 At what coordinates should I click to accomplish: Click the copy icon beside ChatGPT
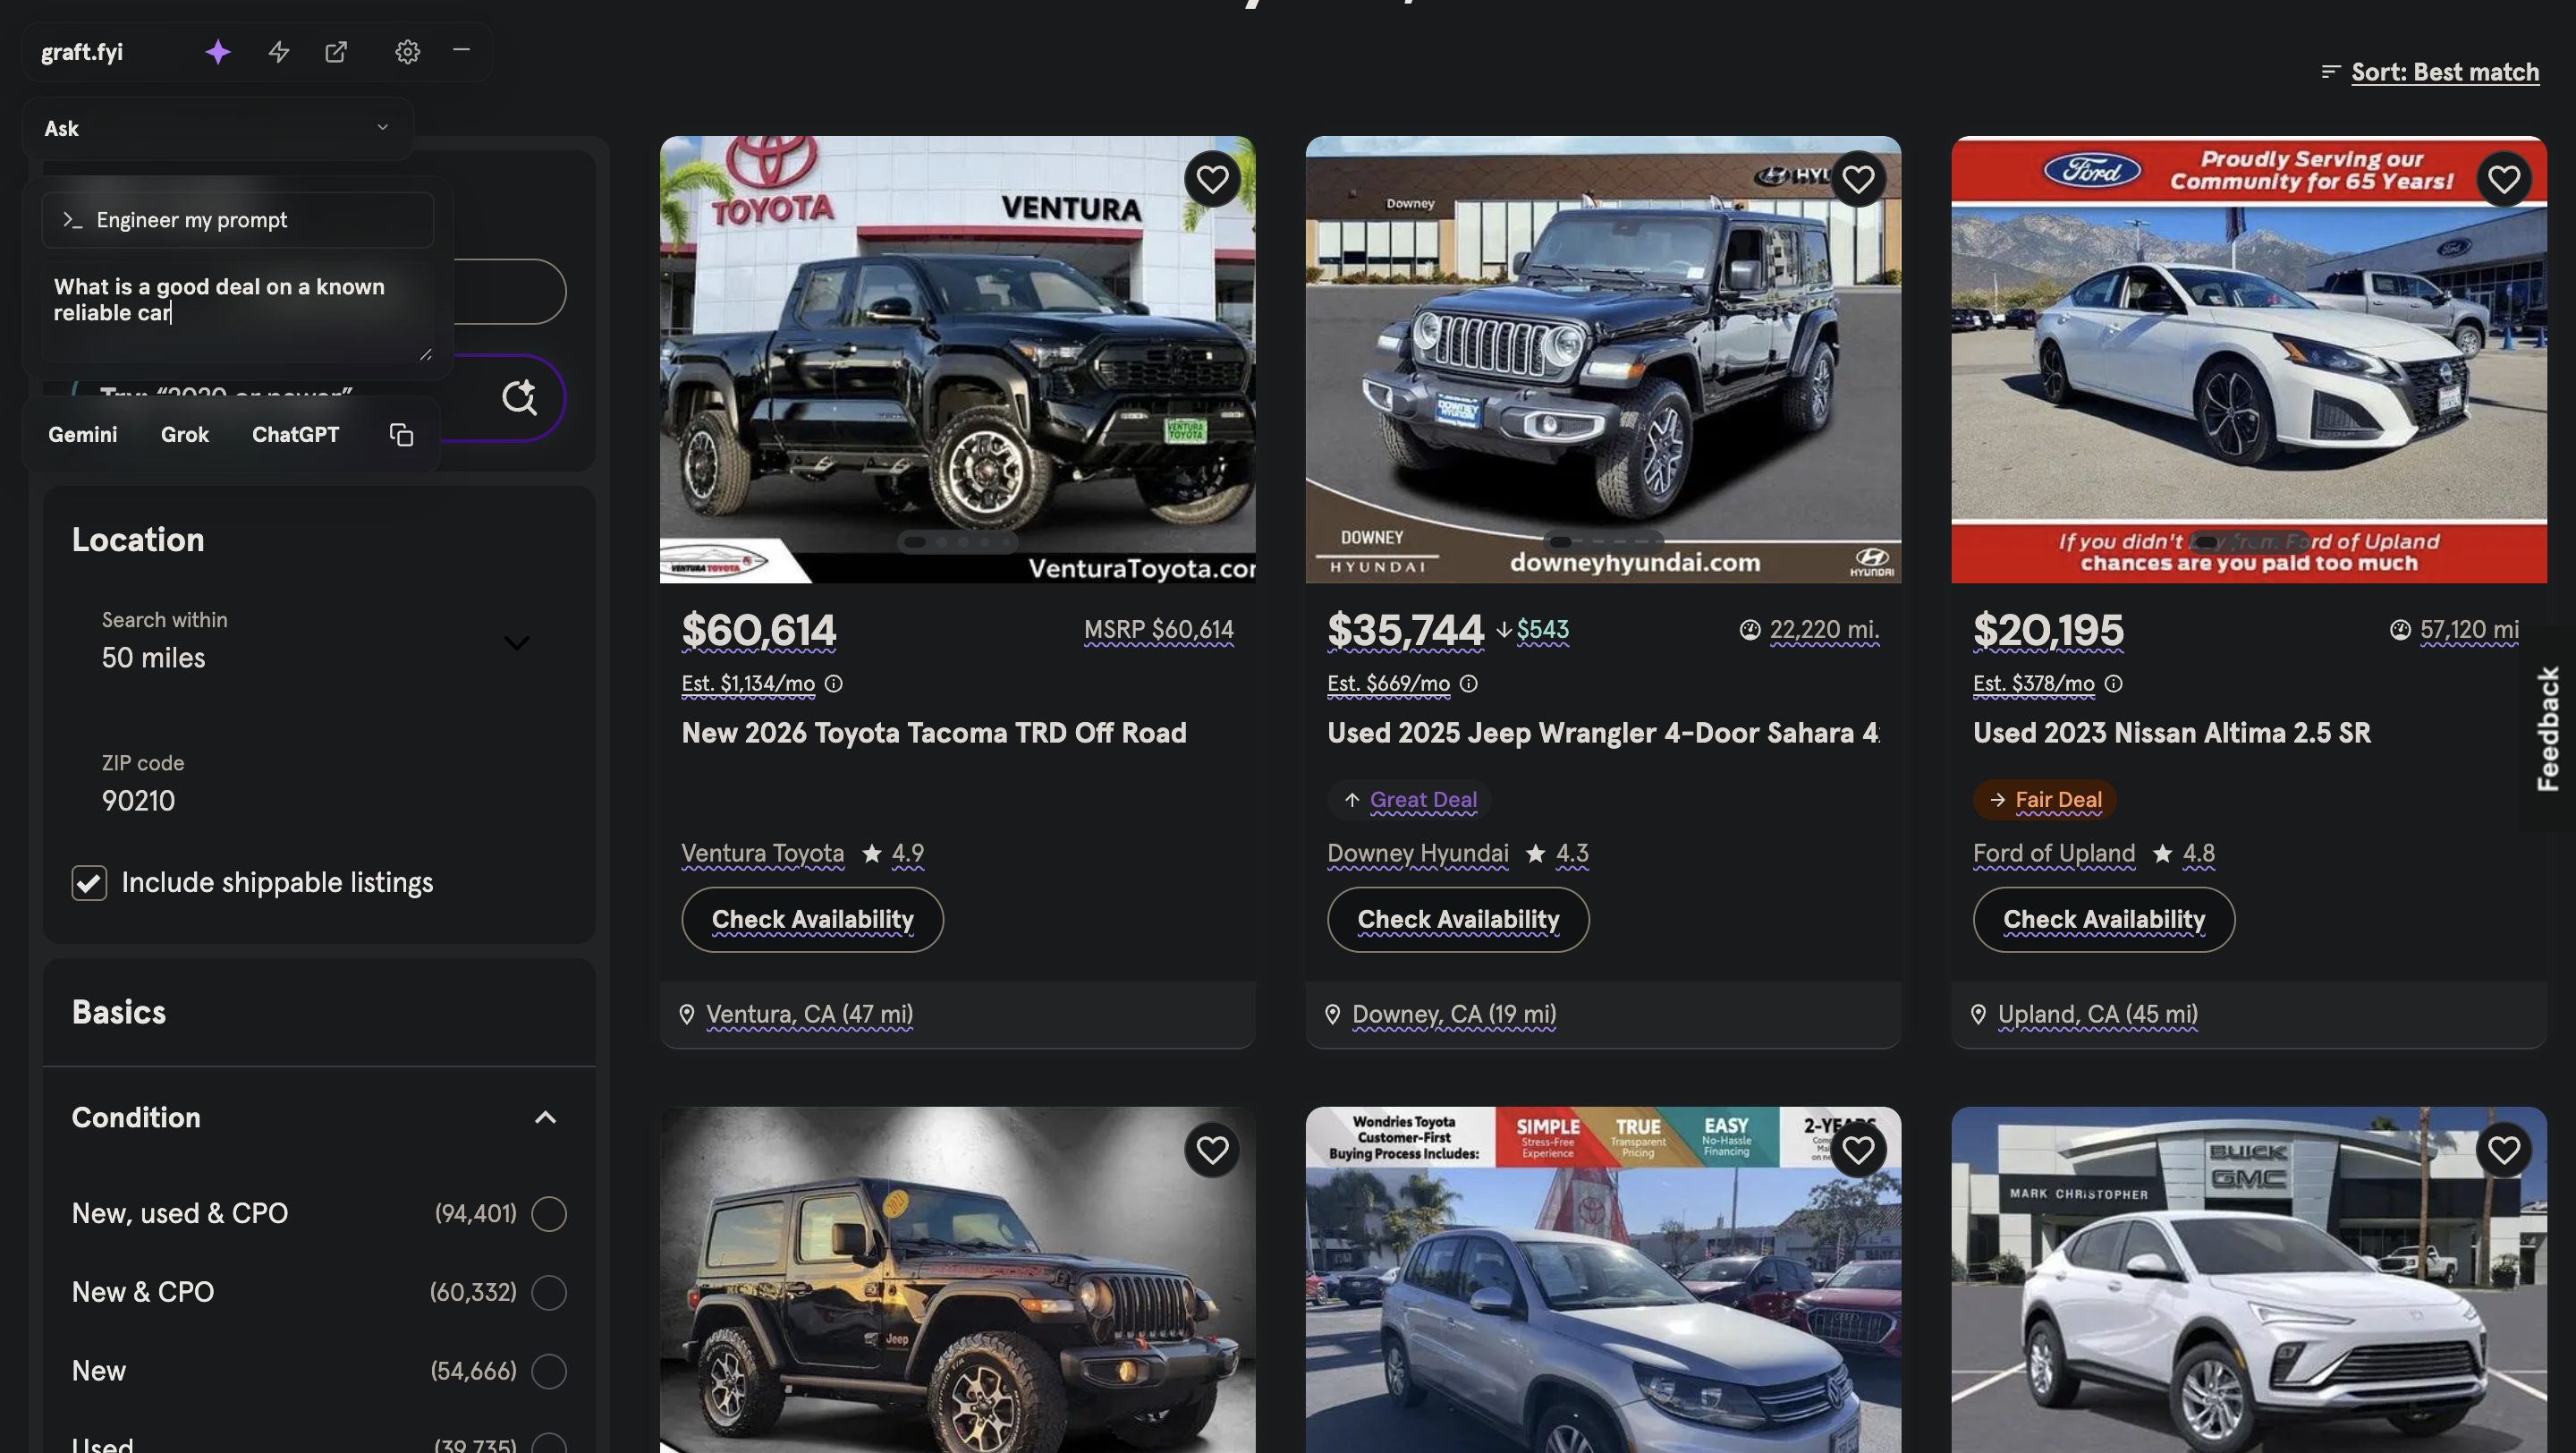(x=400, y=434)
